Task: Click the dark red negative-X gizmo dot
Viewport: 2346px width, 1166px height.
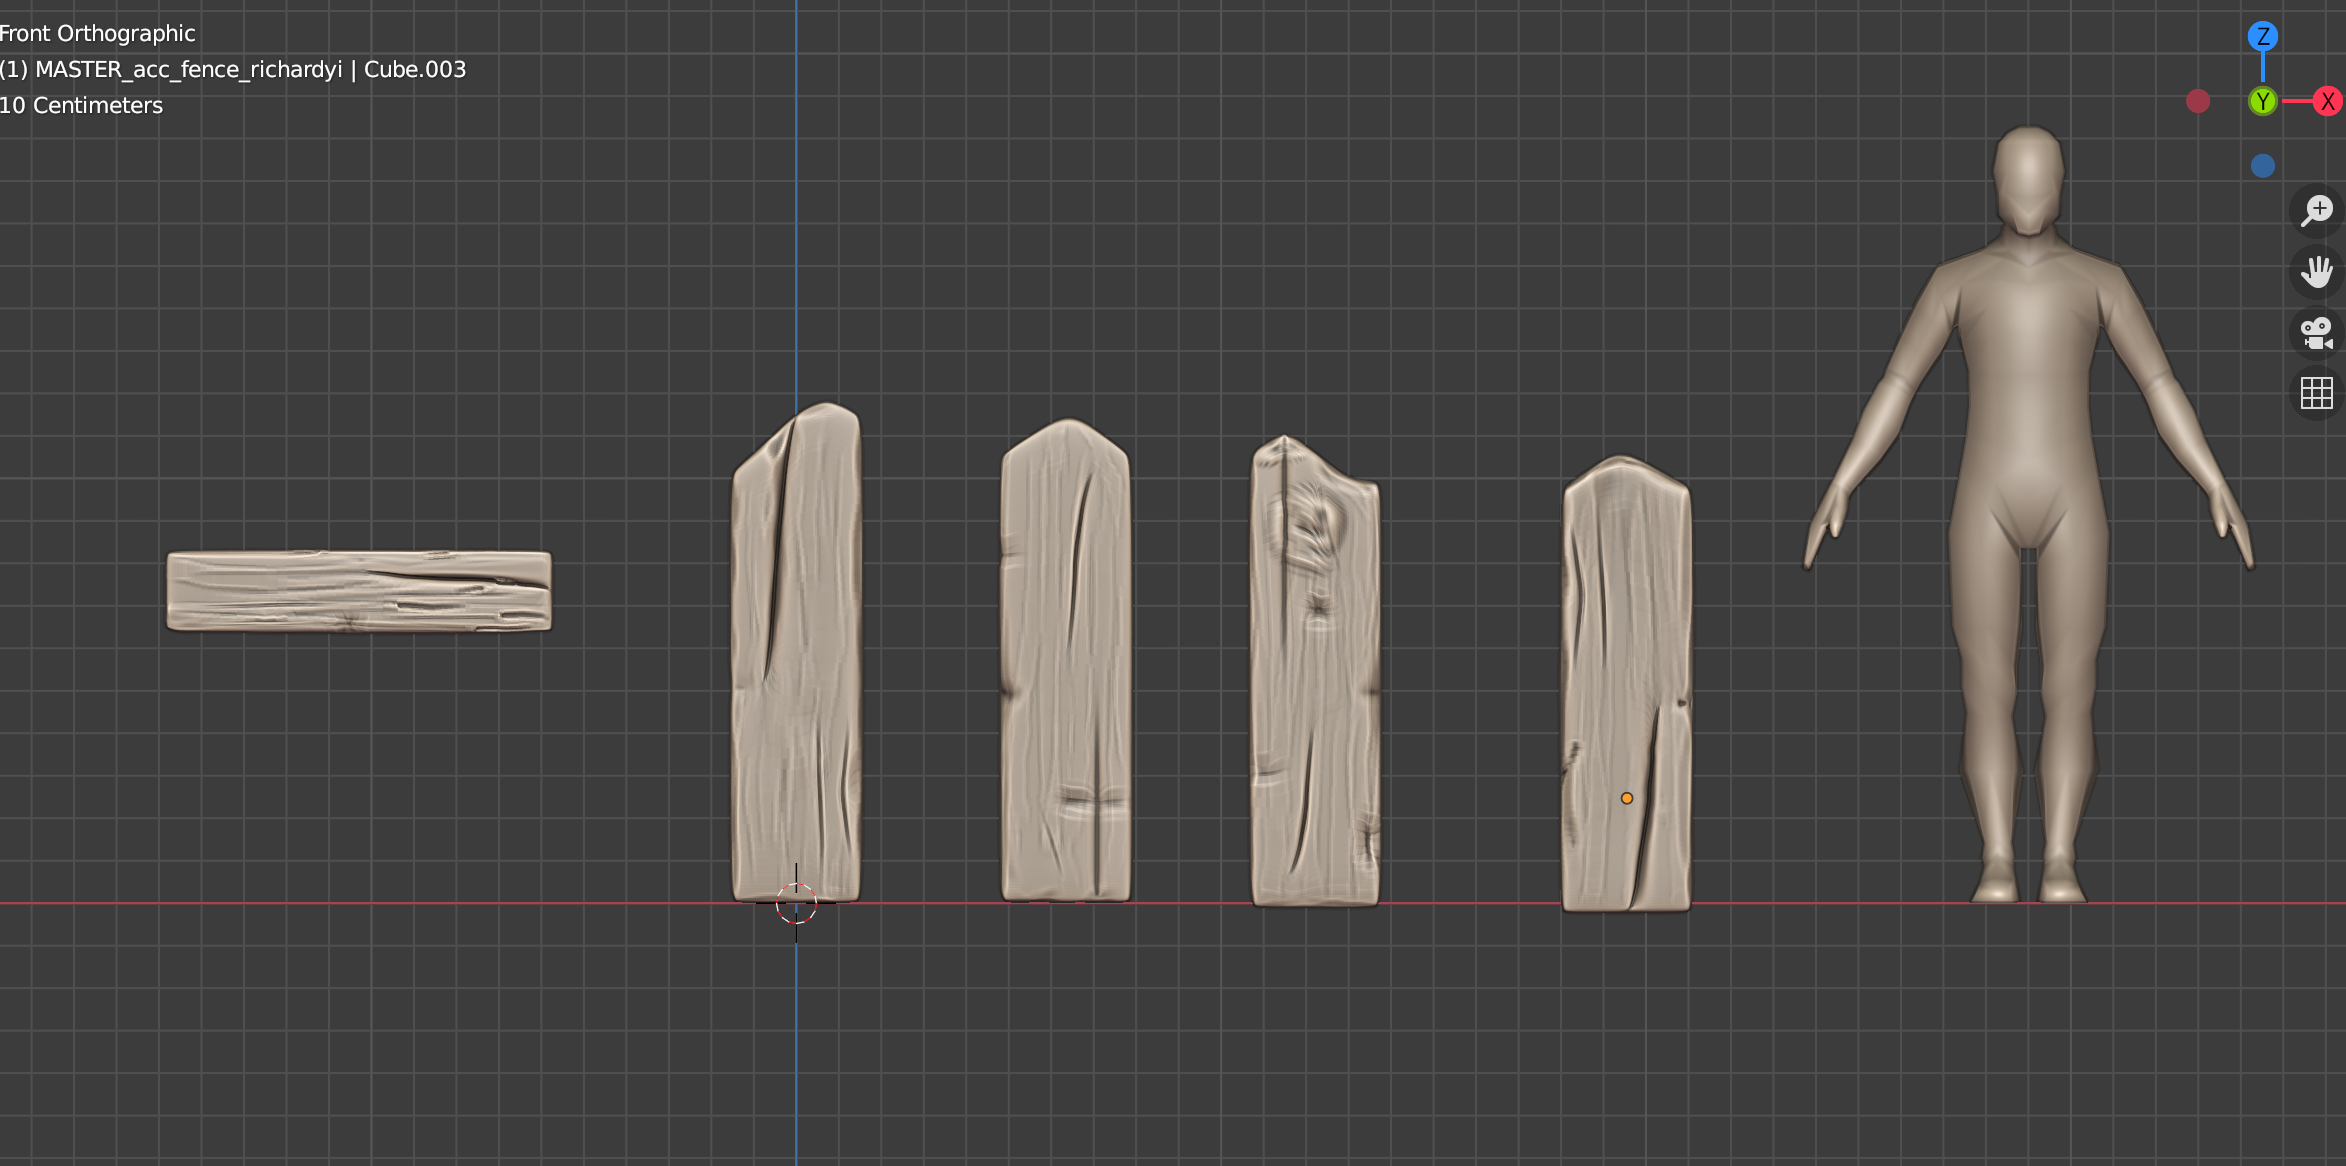Action: click(2197, 101)
